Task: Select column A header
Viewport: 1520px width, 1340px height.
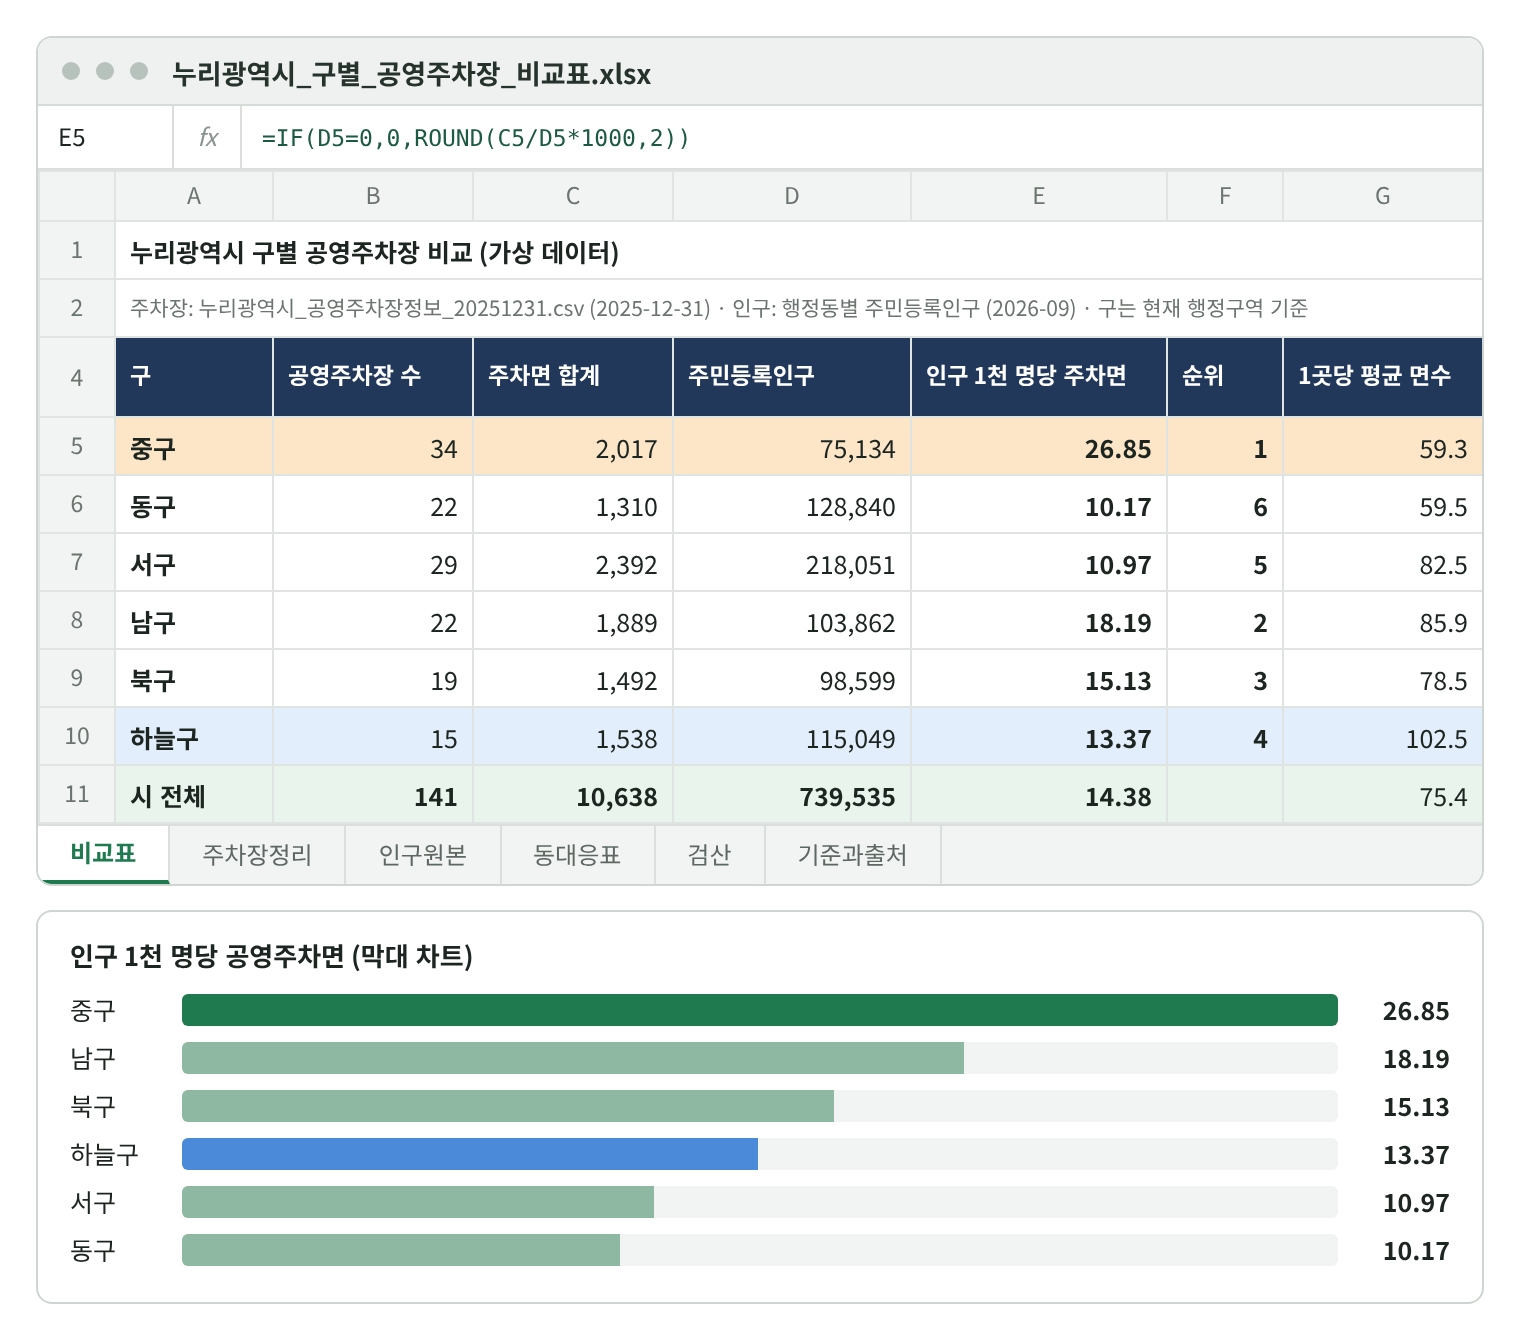Action: [x=194, y=196]
